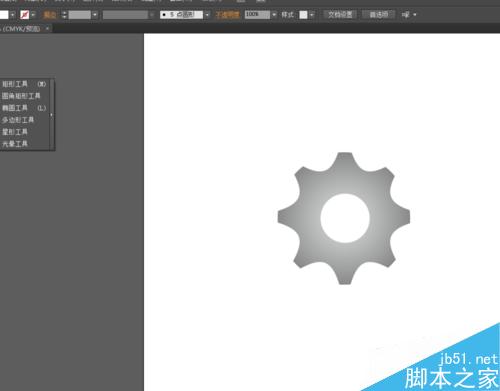Click the white fill color swatch
Viewport: 500px width, 391px height.
[4, 15]
